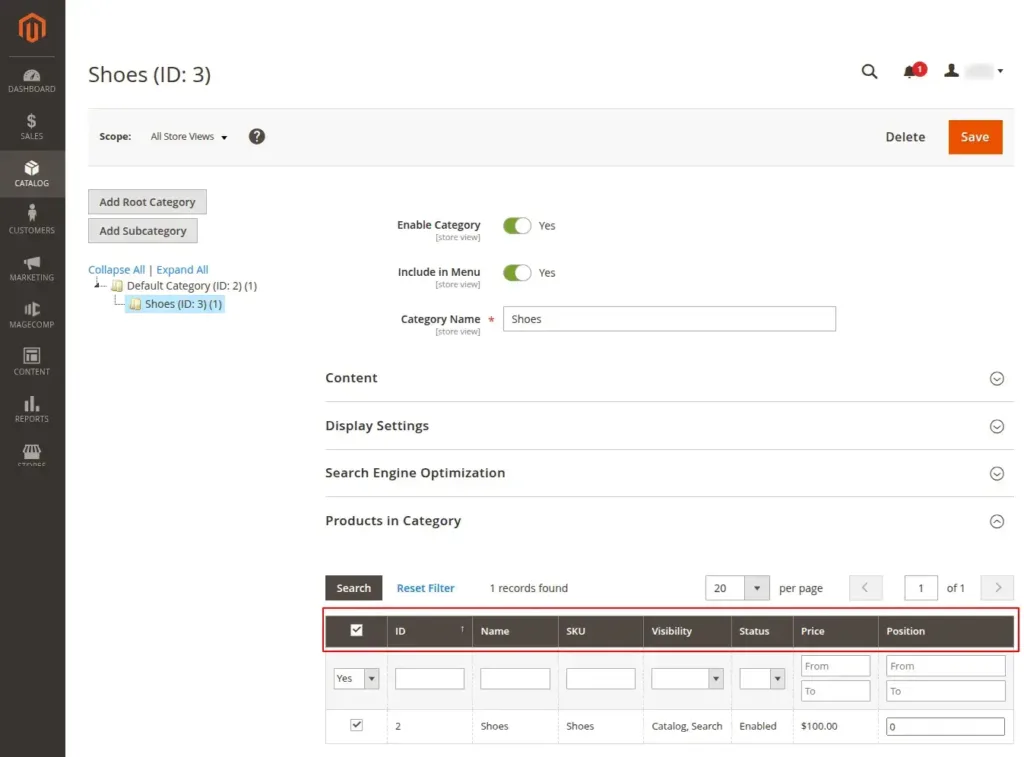Viewport: 1024px width, 757px height.
Task: Toggle the Enable Category switch
Action: click(517, 226)
